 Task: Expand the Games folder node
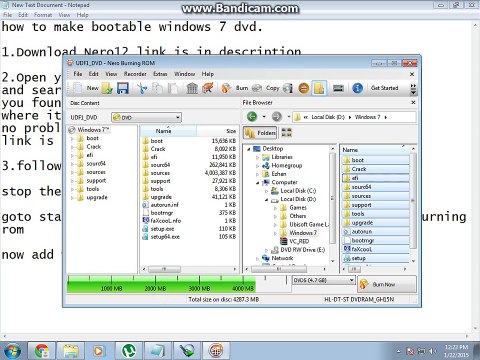tap(275, 208)
